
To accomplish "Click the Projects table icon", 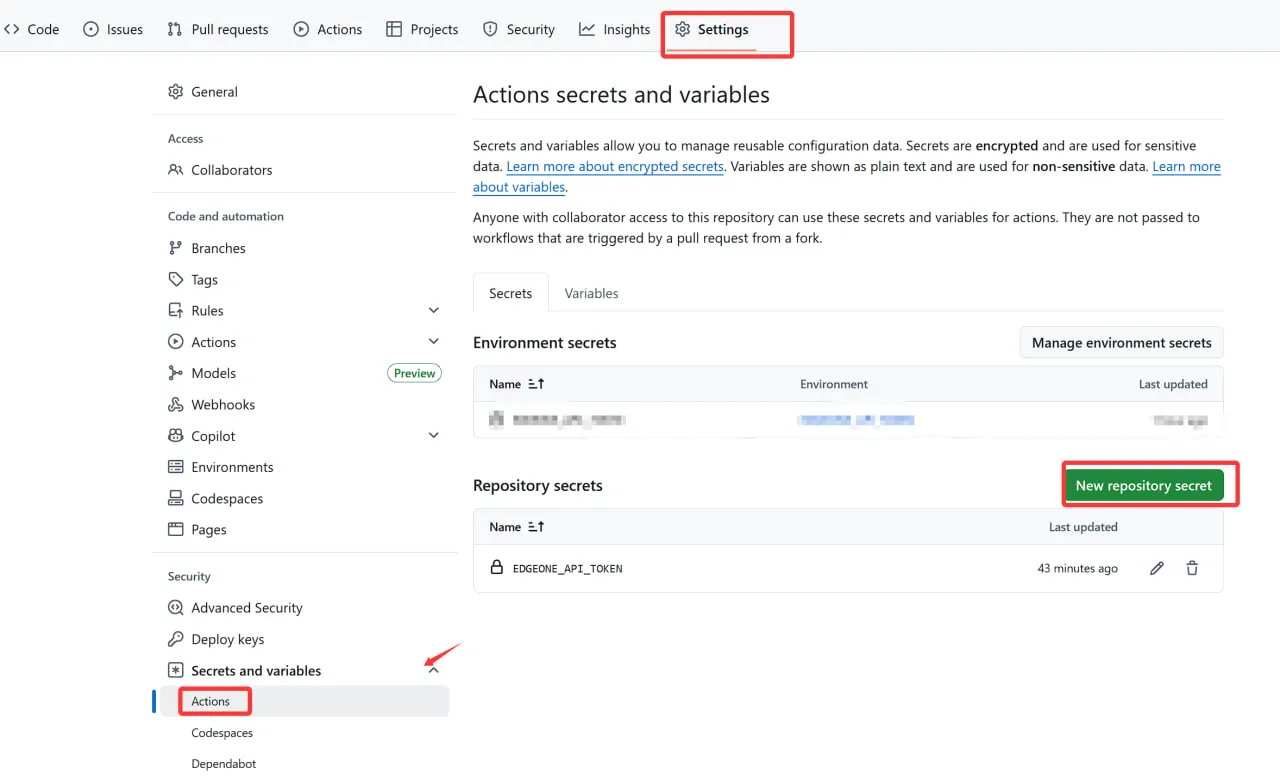I will pos(394,29).
